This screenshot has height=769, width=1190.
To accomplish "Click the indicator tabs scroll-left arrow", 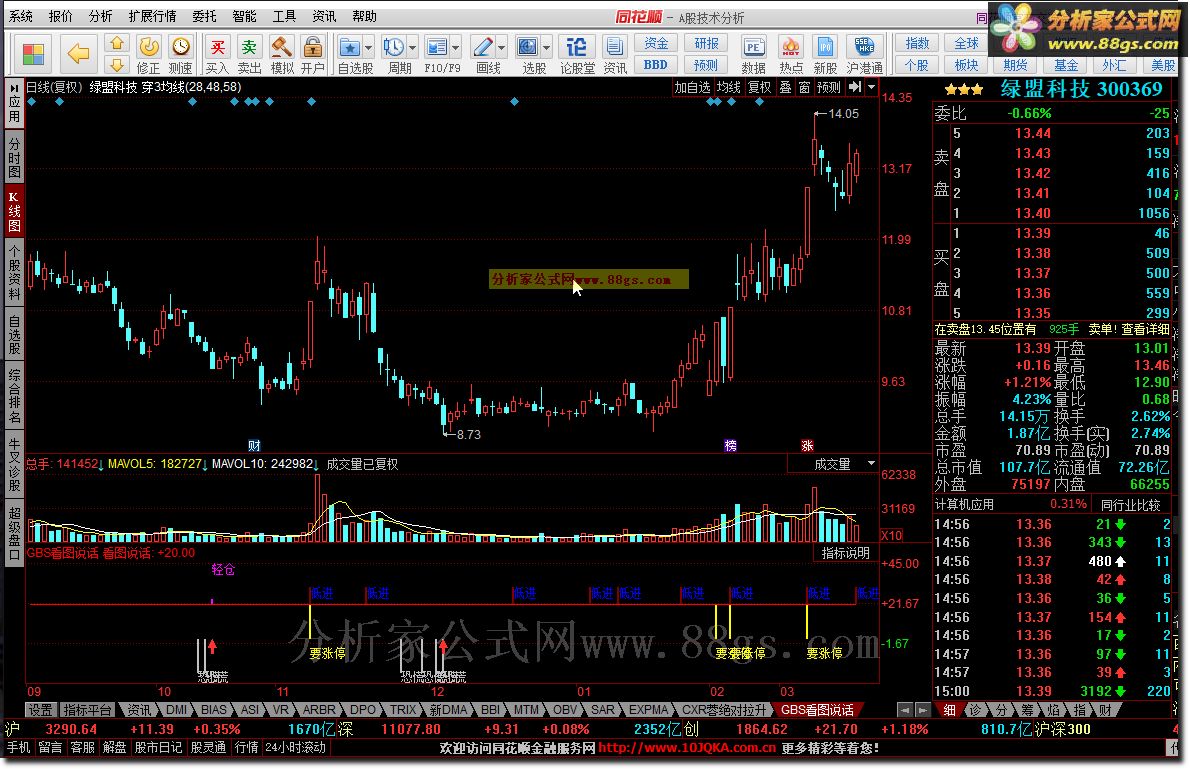I will pos(905,710).
